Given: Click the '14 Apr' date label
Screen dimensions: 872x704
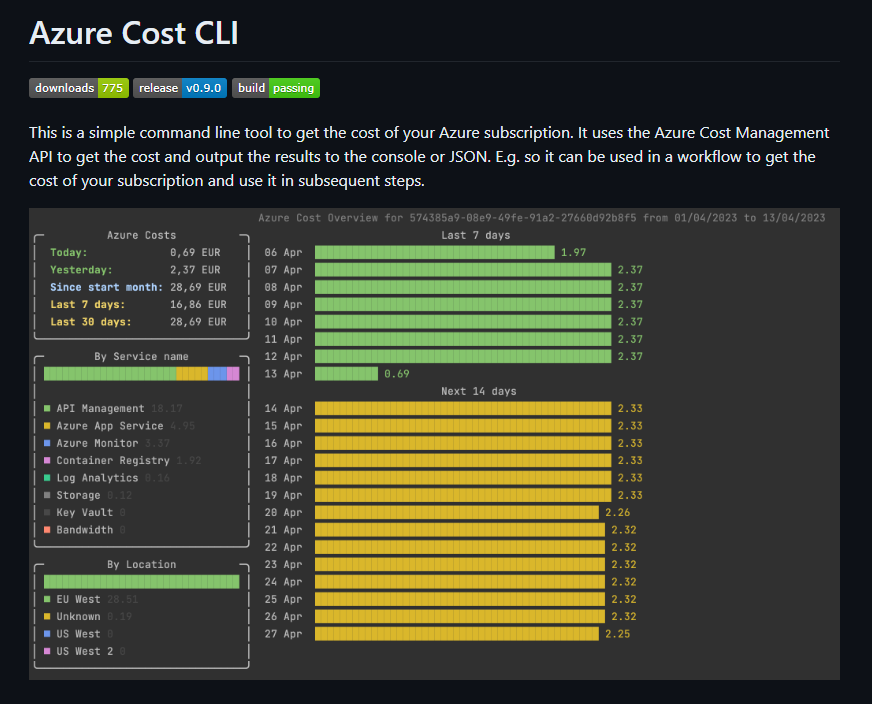Looking at the screenshot, I should 283,408.
